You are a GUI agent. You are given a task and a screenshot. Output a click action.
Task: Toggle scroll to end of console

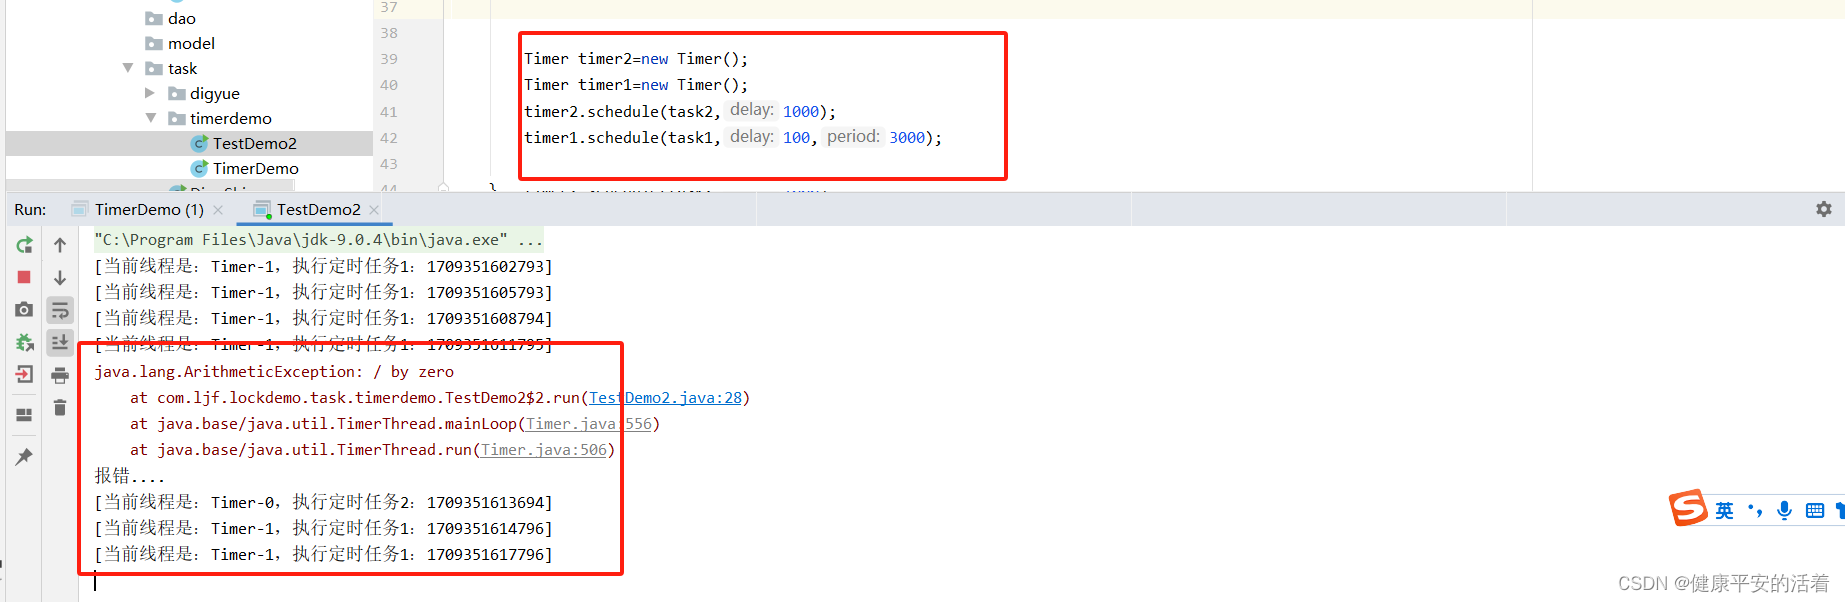pos(60,342)
